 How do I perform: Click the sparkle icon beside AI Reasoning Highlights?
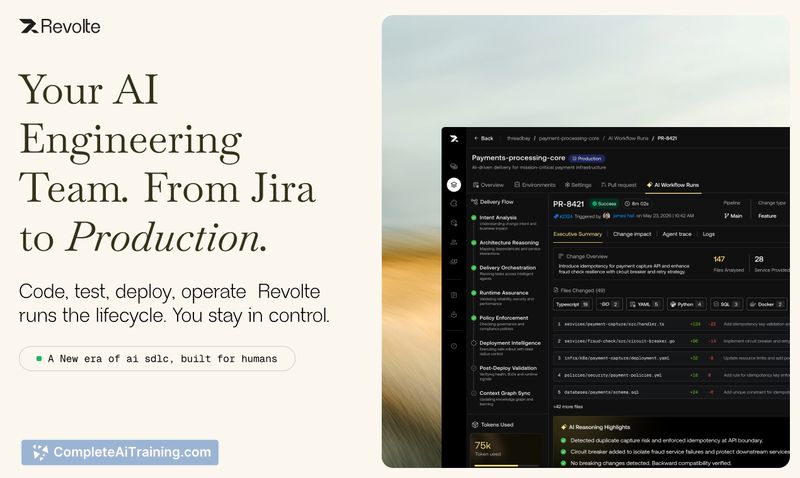click(x=564, y=427)
